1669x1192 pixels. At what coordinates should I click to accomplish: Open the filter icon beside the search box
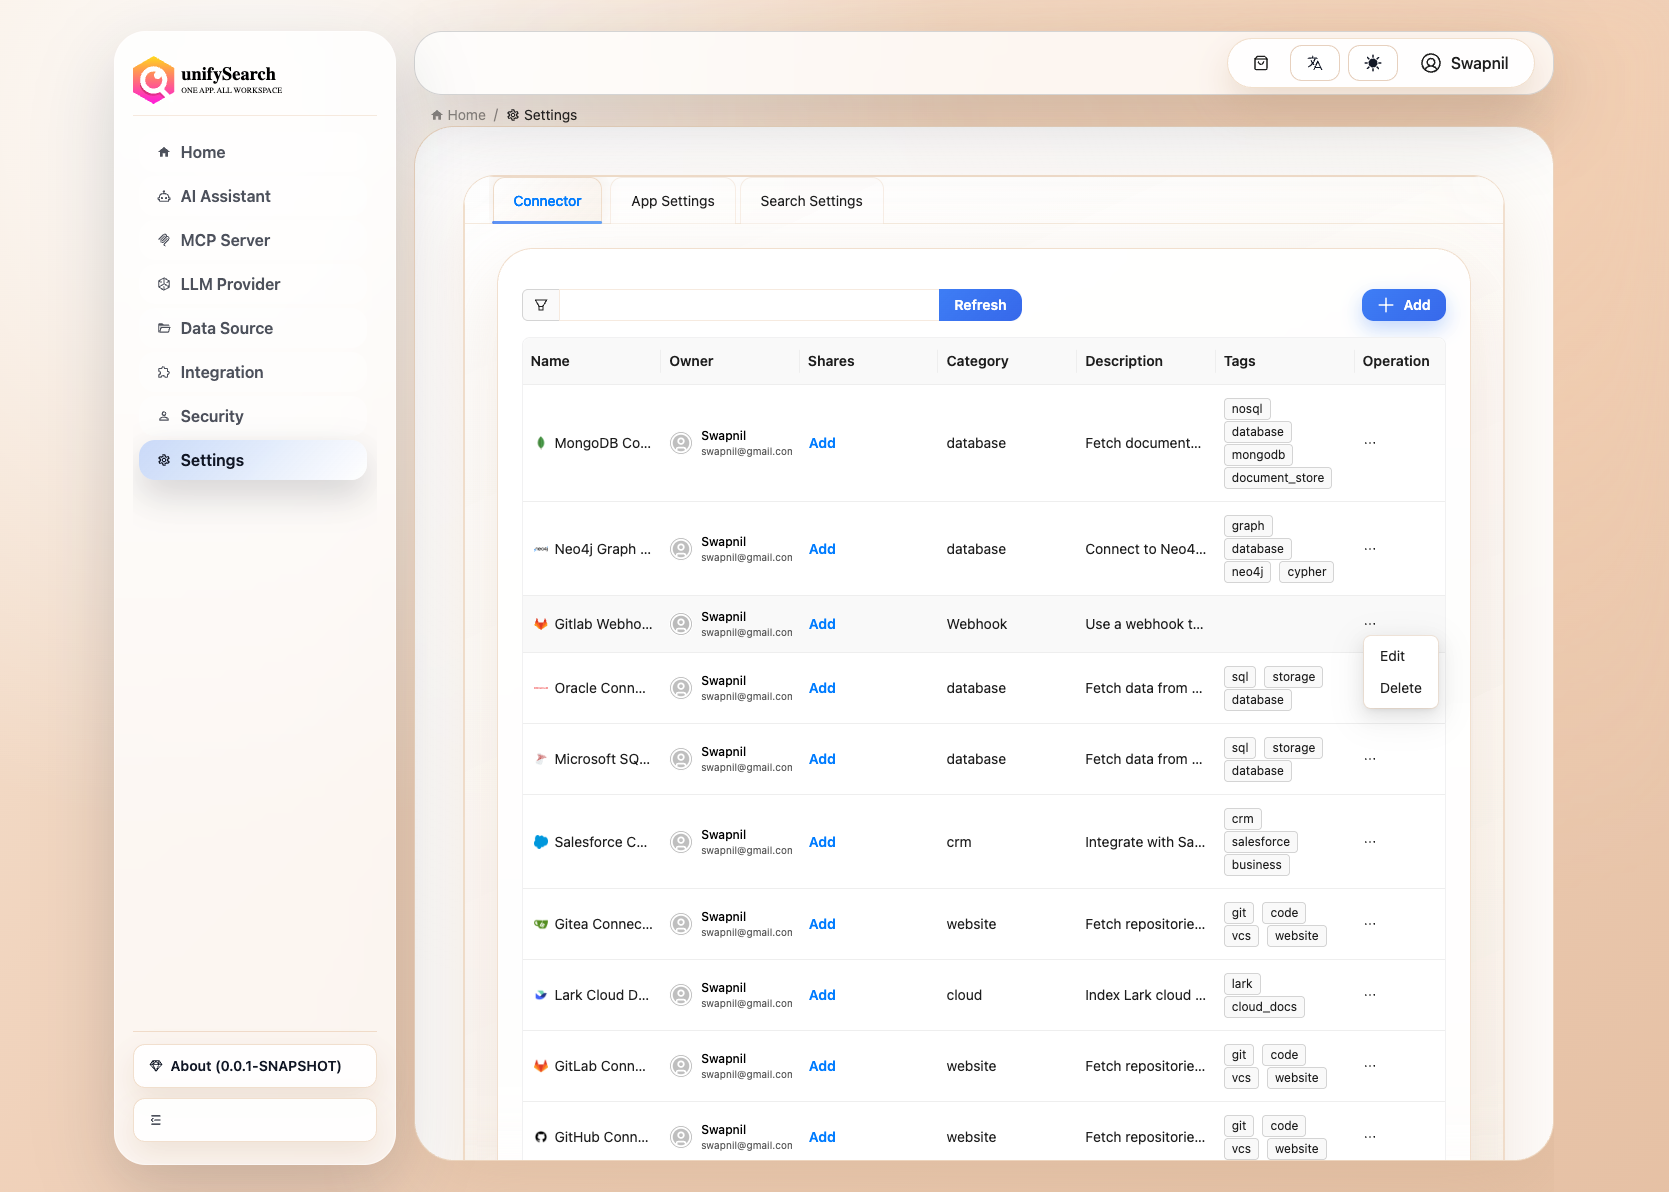click(x=541, y=305)
